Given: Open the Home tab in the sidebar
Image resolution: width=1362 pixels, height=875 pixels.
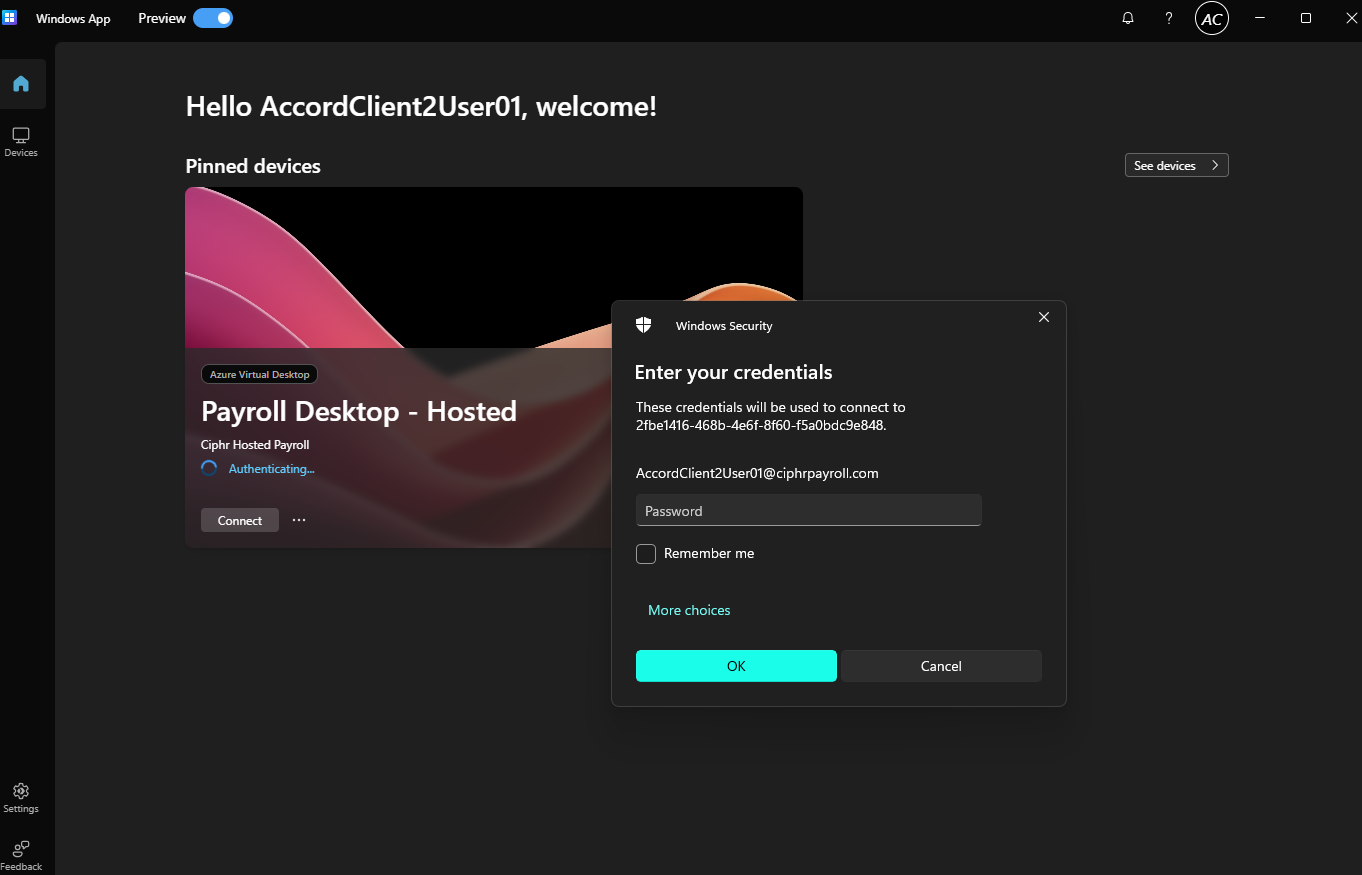Looking at the screenshot, I should pyautogui.click(x=21, y=84).
